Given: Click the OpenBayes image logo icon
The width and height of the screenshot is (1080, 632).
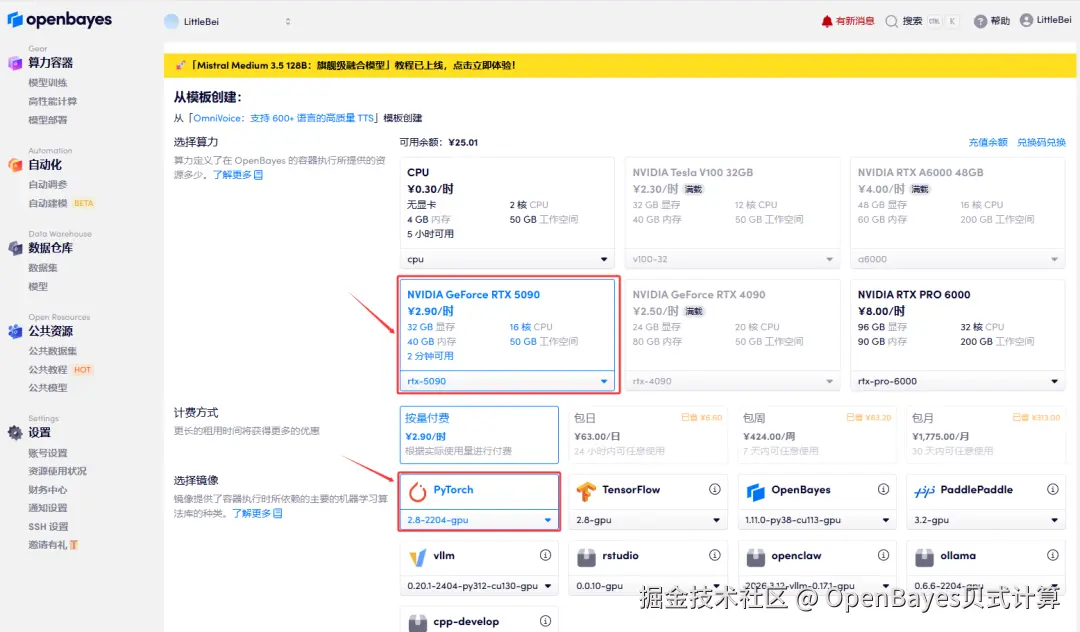Looking at the screenshot, I should coord(756,492).
